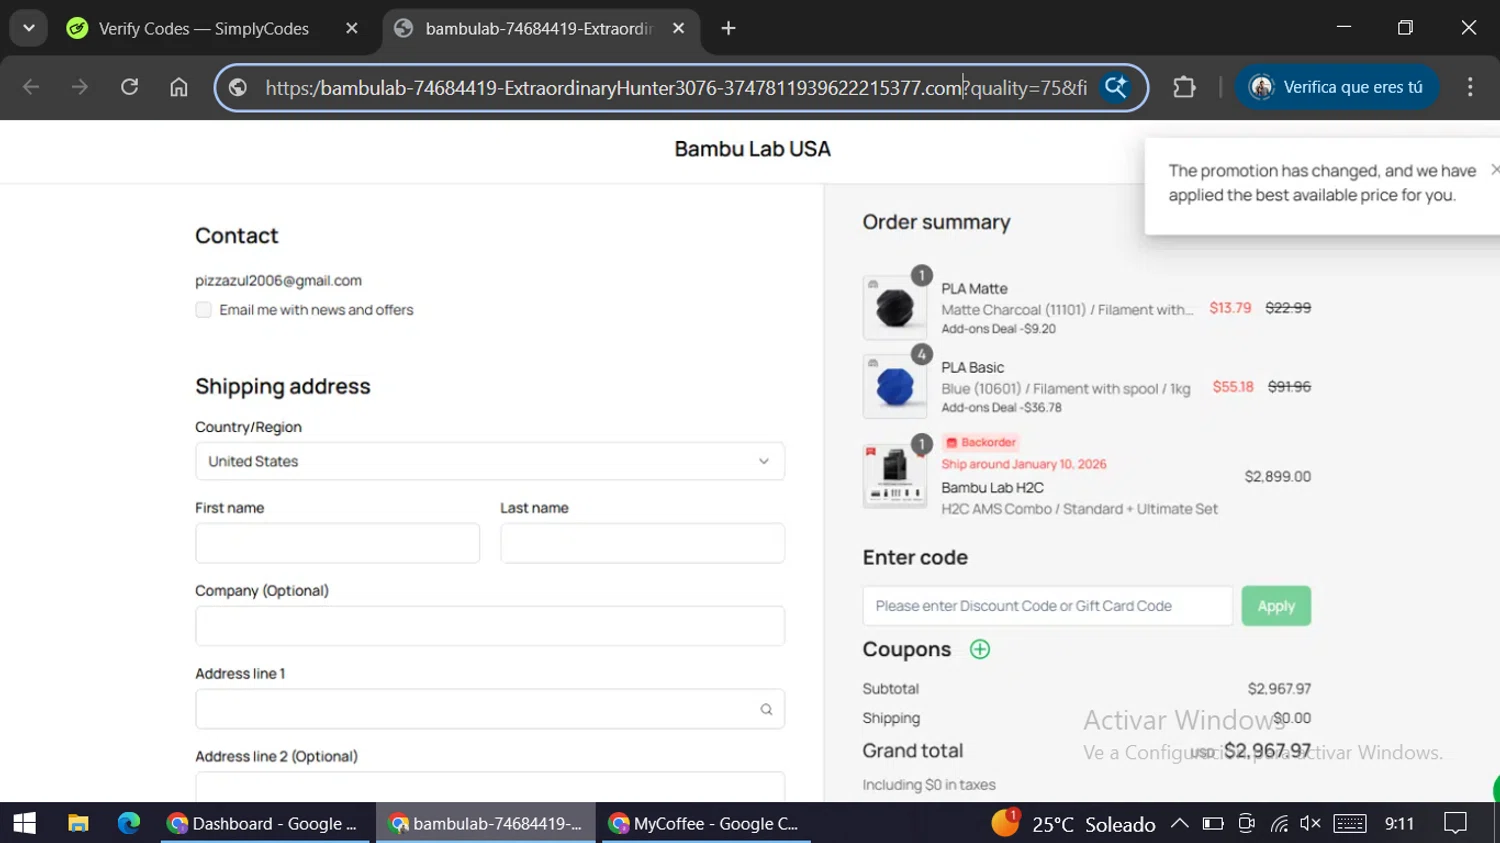Click the Company (Optional) field

490,626
